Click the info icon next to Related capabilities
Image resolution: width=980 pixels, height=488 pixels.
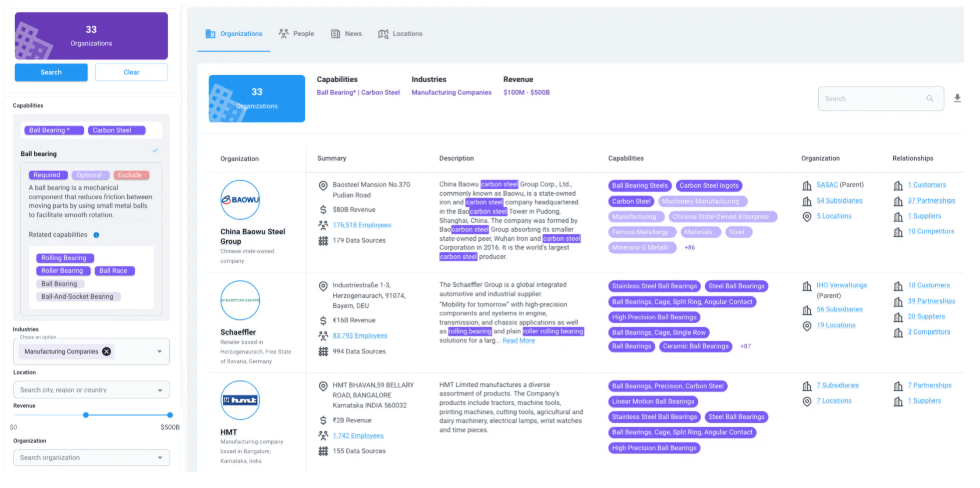point(96,235)
